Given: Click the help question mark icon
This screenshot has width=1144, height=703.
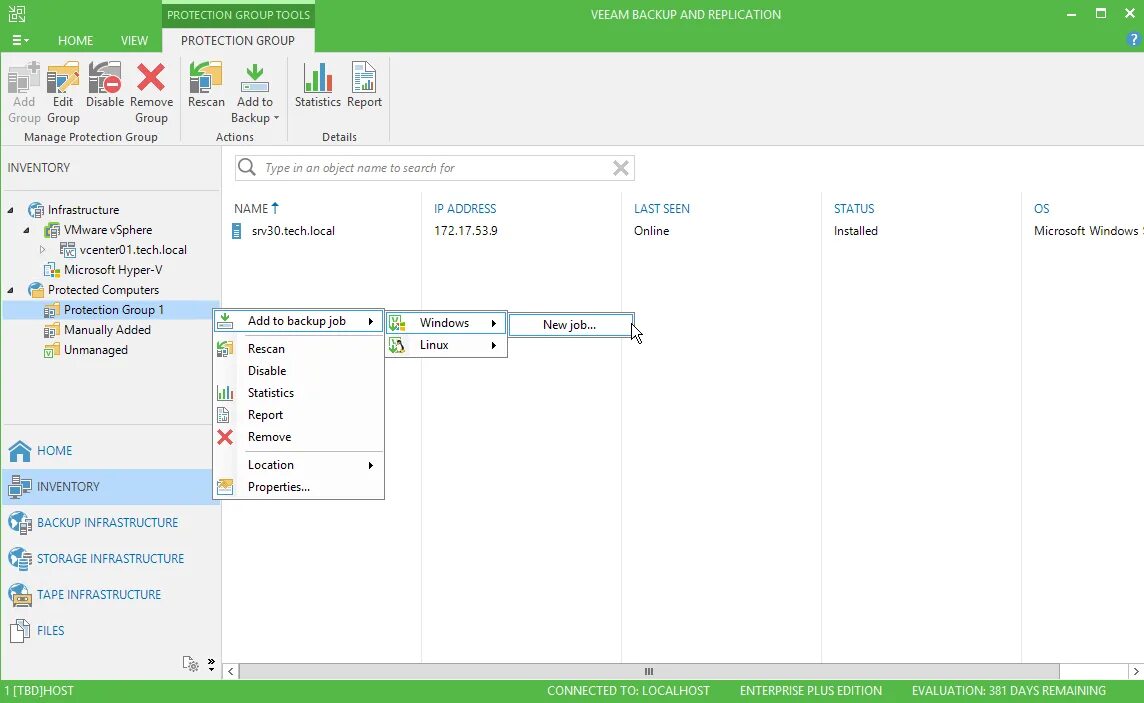Looking at the screenshot, I should (x=1132, y=40).
